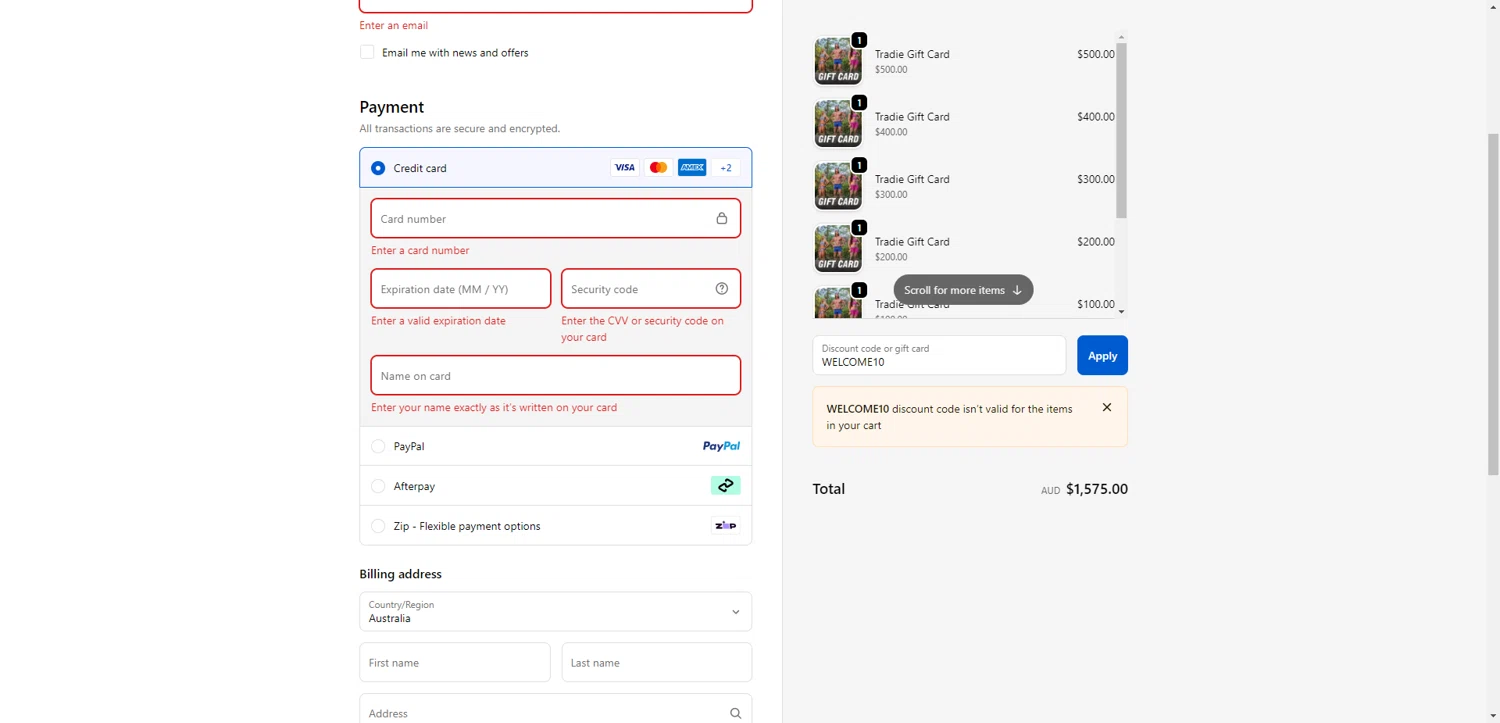Screen dimensions: 1500x723
Task: Click the $200.00 price on the right
Action: [1096, 242]
